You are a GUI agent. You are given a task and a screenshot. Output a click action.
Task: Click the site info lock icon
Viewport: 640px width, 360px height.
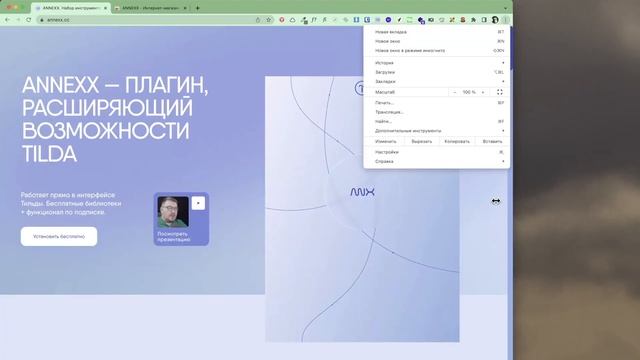[x=42, y=20]
